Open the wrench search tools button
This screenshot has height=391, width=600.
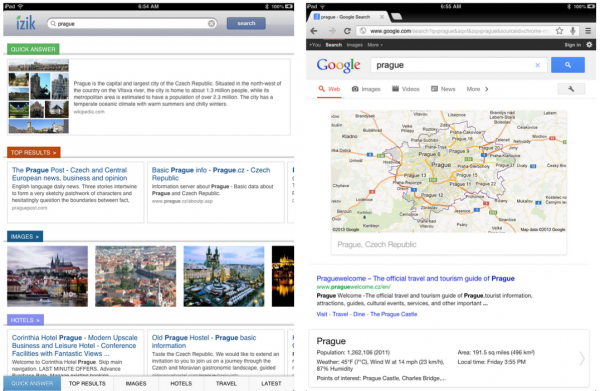click(x=571, y=89)
